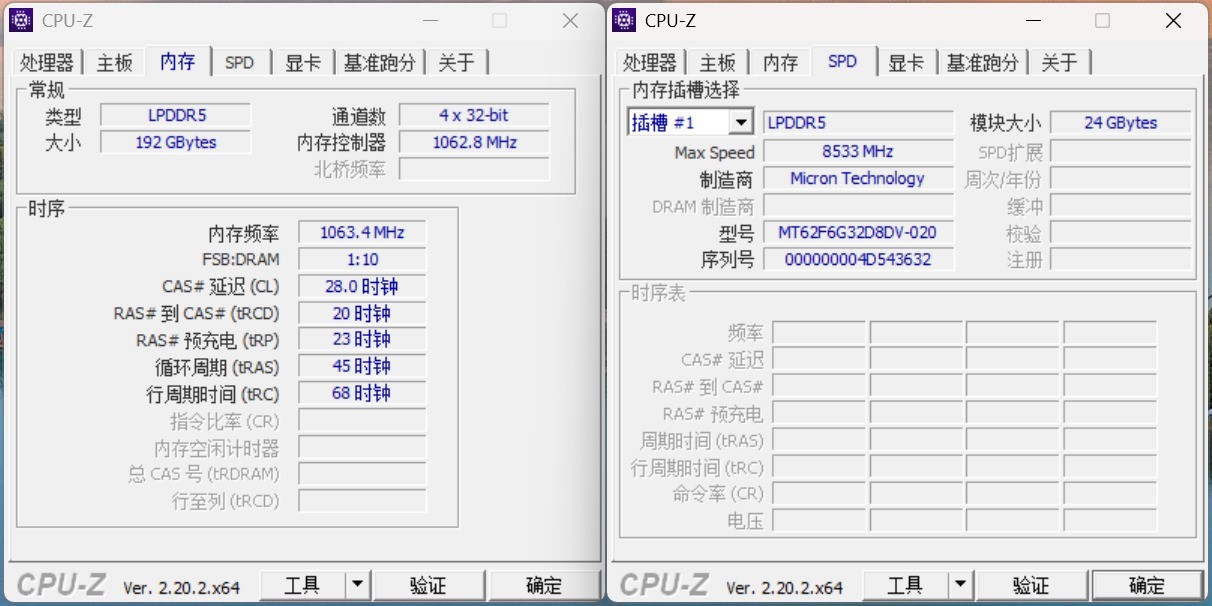Click the 1063.4 MHz memory frequency value
This screenshot has height=606, width=1212.
(x=362, y=233)
